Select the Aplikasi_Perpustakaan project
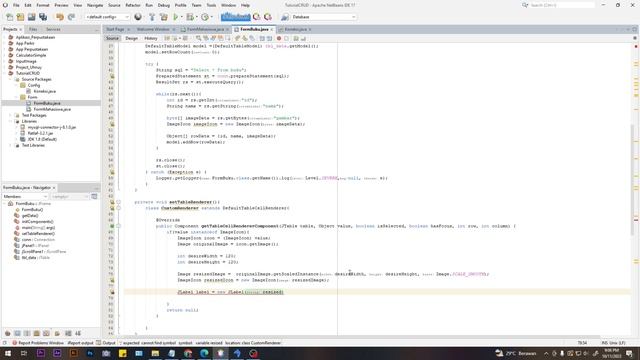Screen dimensions: 640x360 35,37
